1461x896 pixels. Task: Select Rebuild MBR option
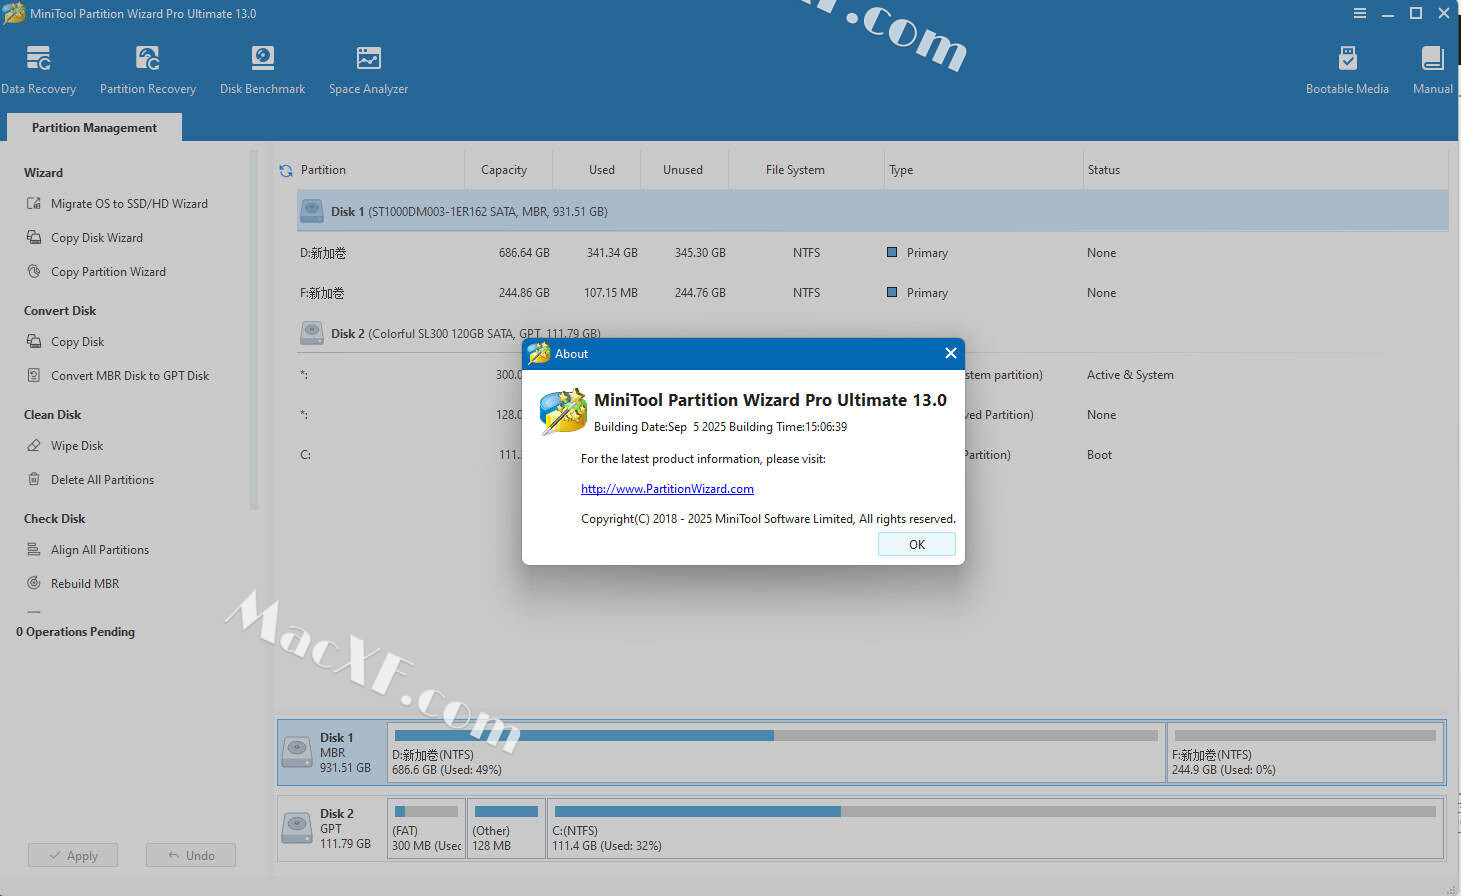point(85,584)
